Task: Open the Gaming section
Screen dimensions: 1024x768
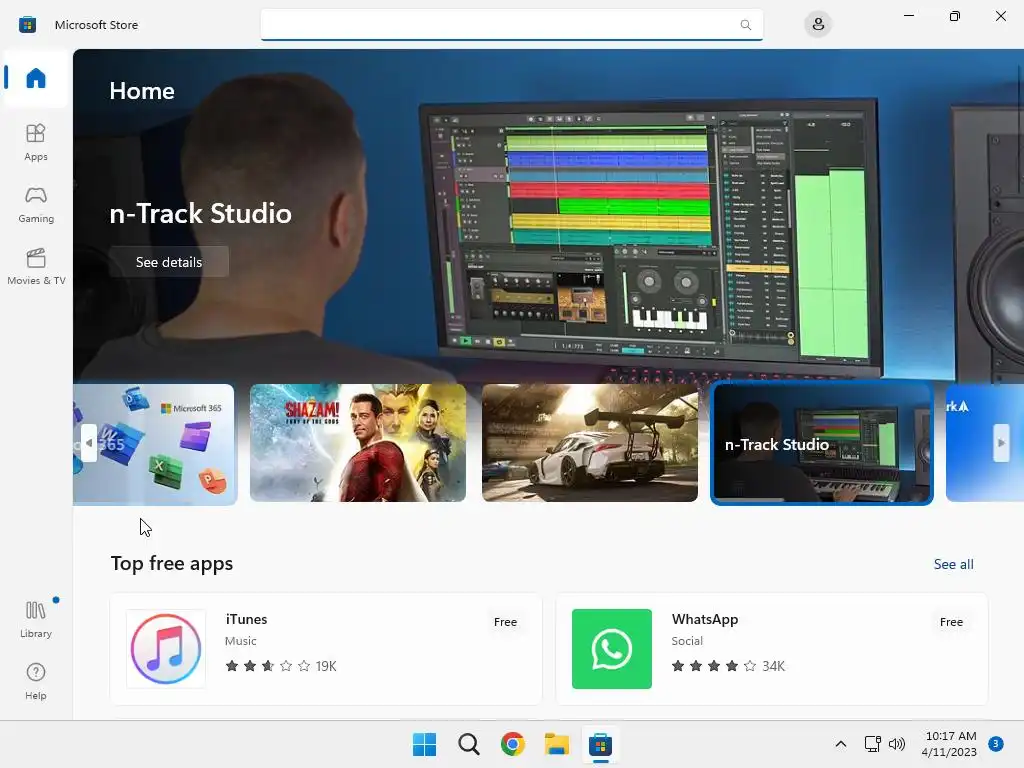Action: (36, 204)
